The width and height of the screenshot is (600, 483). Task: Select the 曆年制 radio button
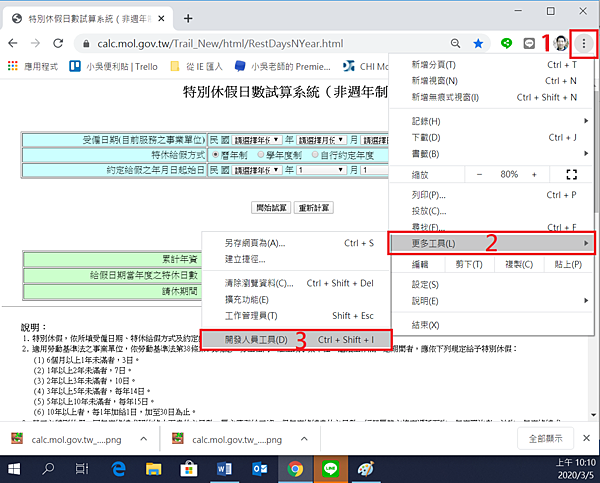click(x=215, y=155)
